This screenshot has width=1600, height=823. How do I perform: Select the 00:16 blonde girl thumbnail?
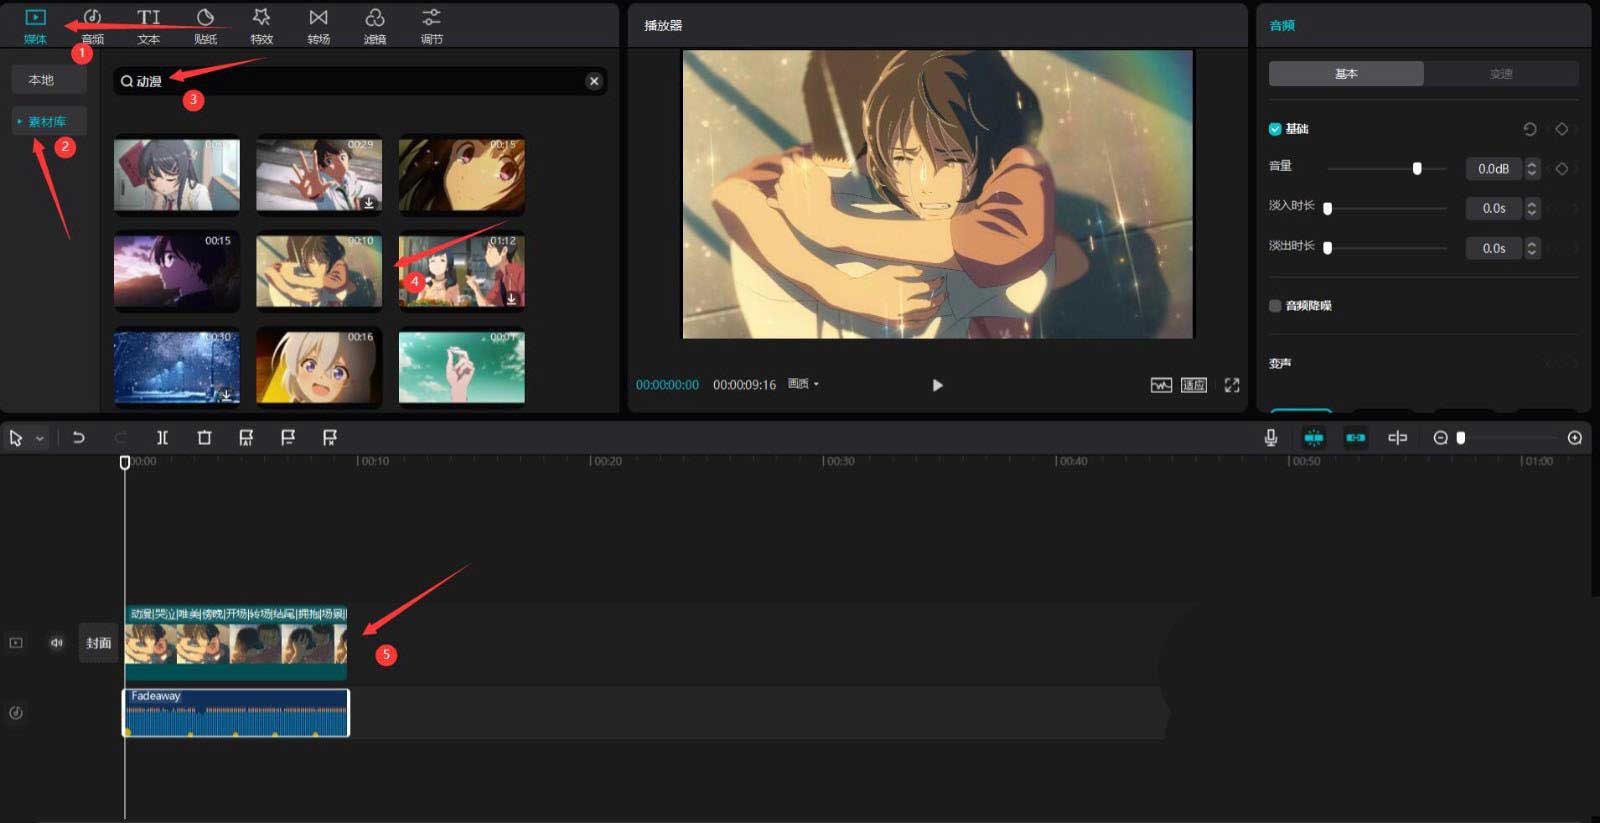(x=319, y=367)
